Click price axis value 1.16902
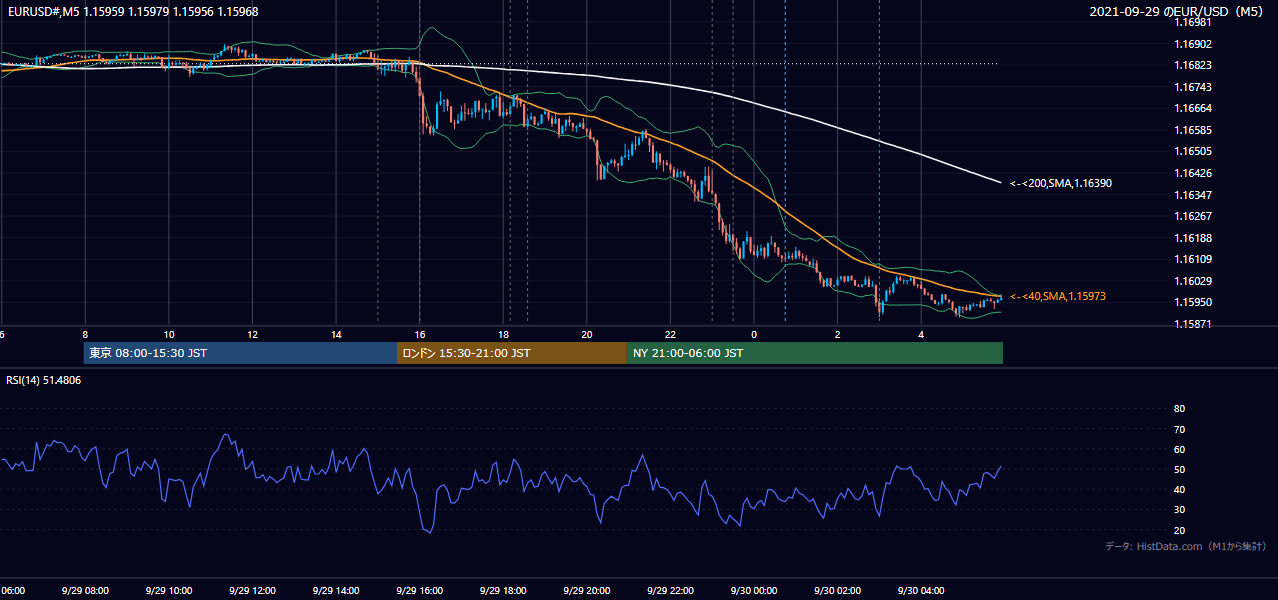The image size is (1278, 600). click(1194, 44)
